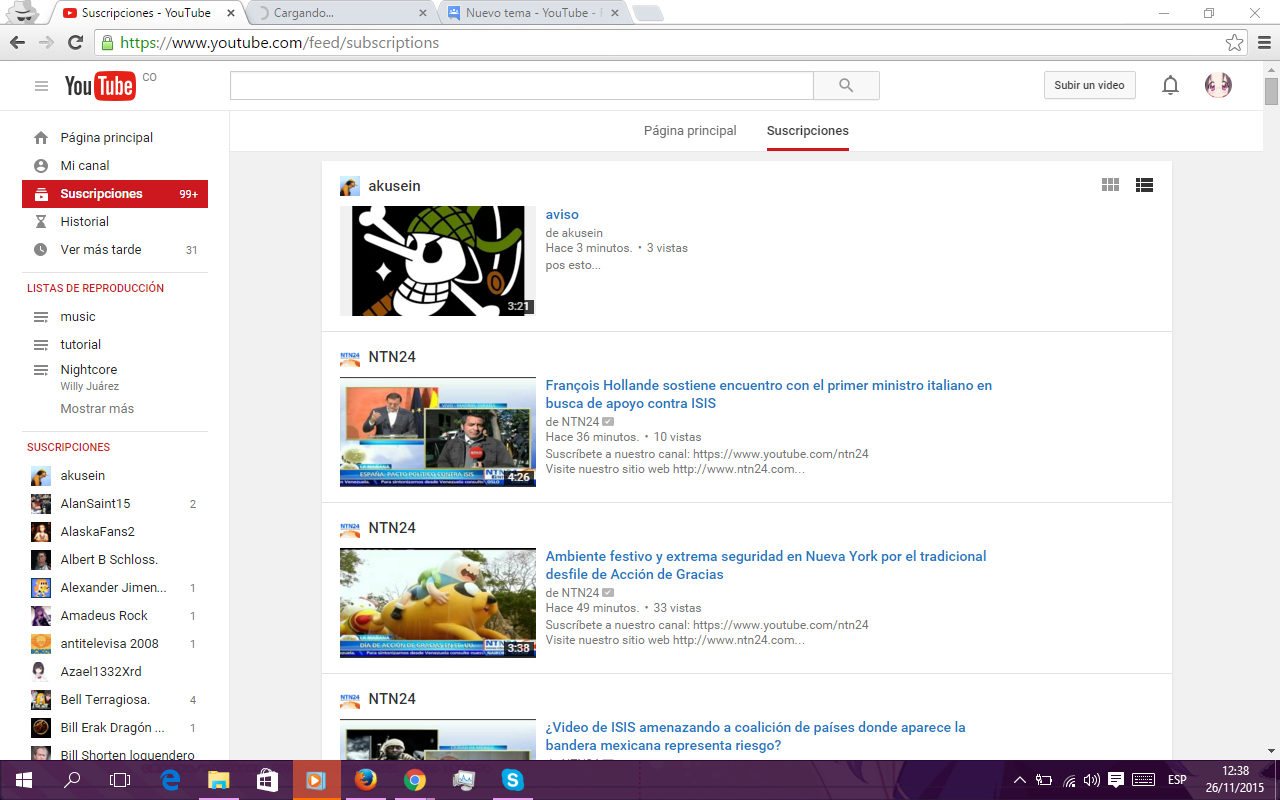Viewport: 1280px width, 800px height.
Task: Reload the page
Action: [75, 43]
